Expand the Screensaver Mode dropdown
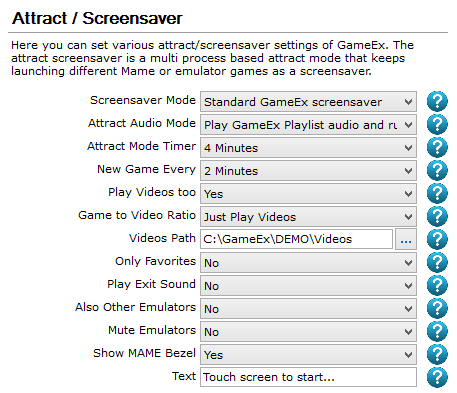This screenshot has width=457, height=393. (x=308, y=102)
